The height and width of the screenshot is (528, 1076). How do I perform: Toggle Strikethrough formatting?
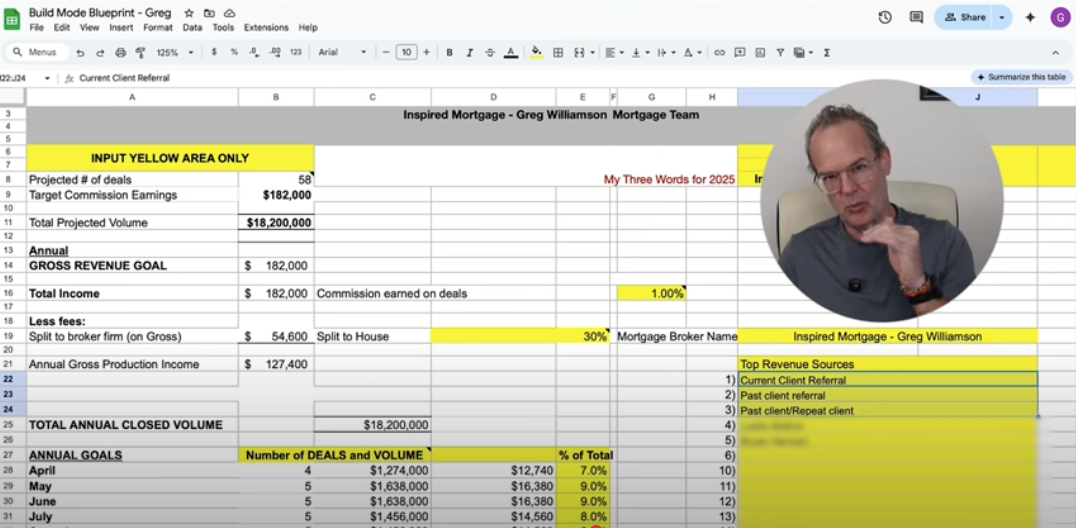[x=489, y=52]
